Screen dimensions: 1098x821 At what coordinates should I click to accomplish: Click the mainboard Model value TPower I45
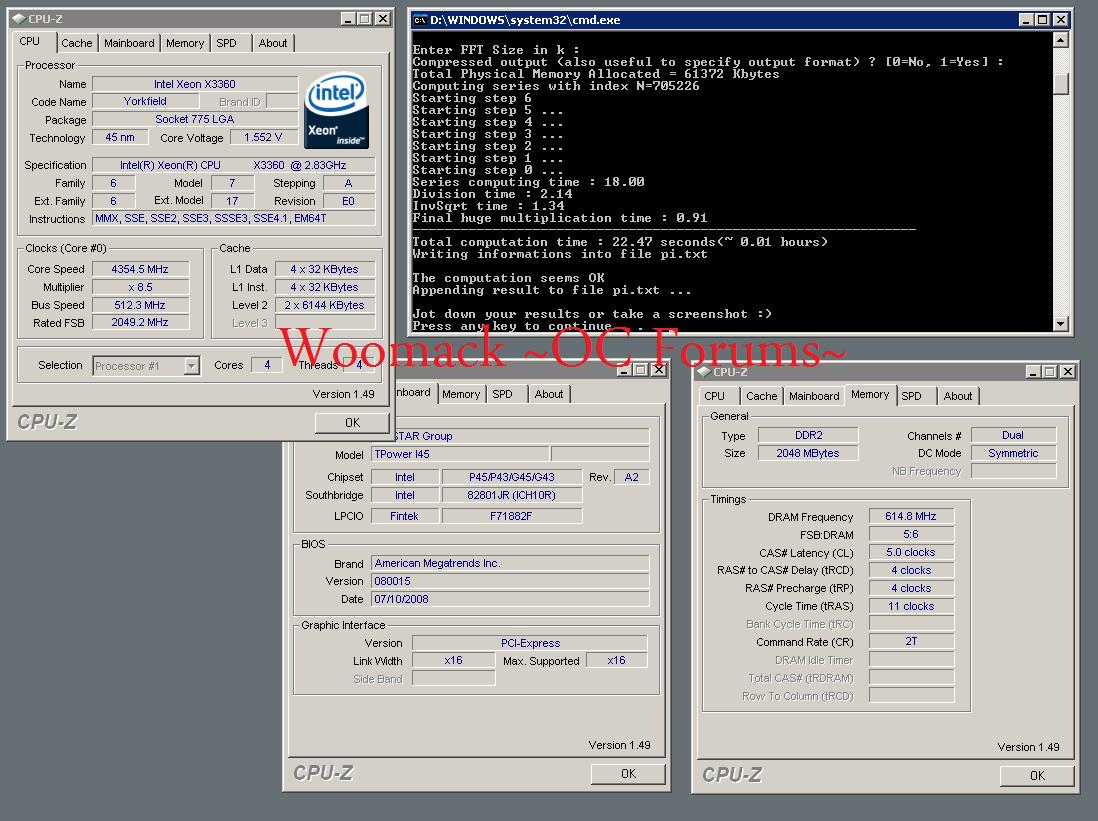pos(460,454)
